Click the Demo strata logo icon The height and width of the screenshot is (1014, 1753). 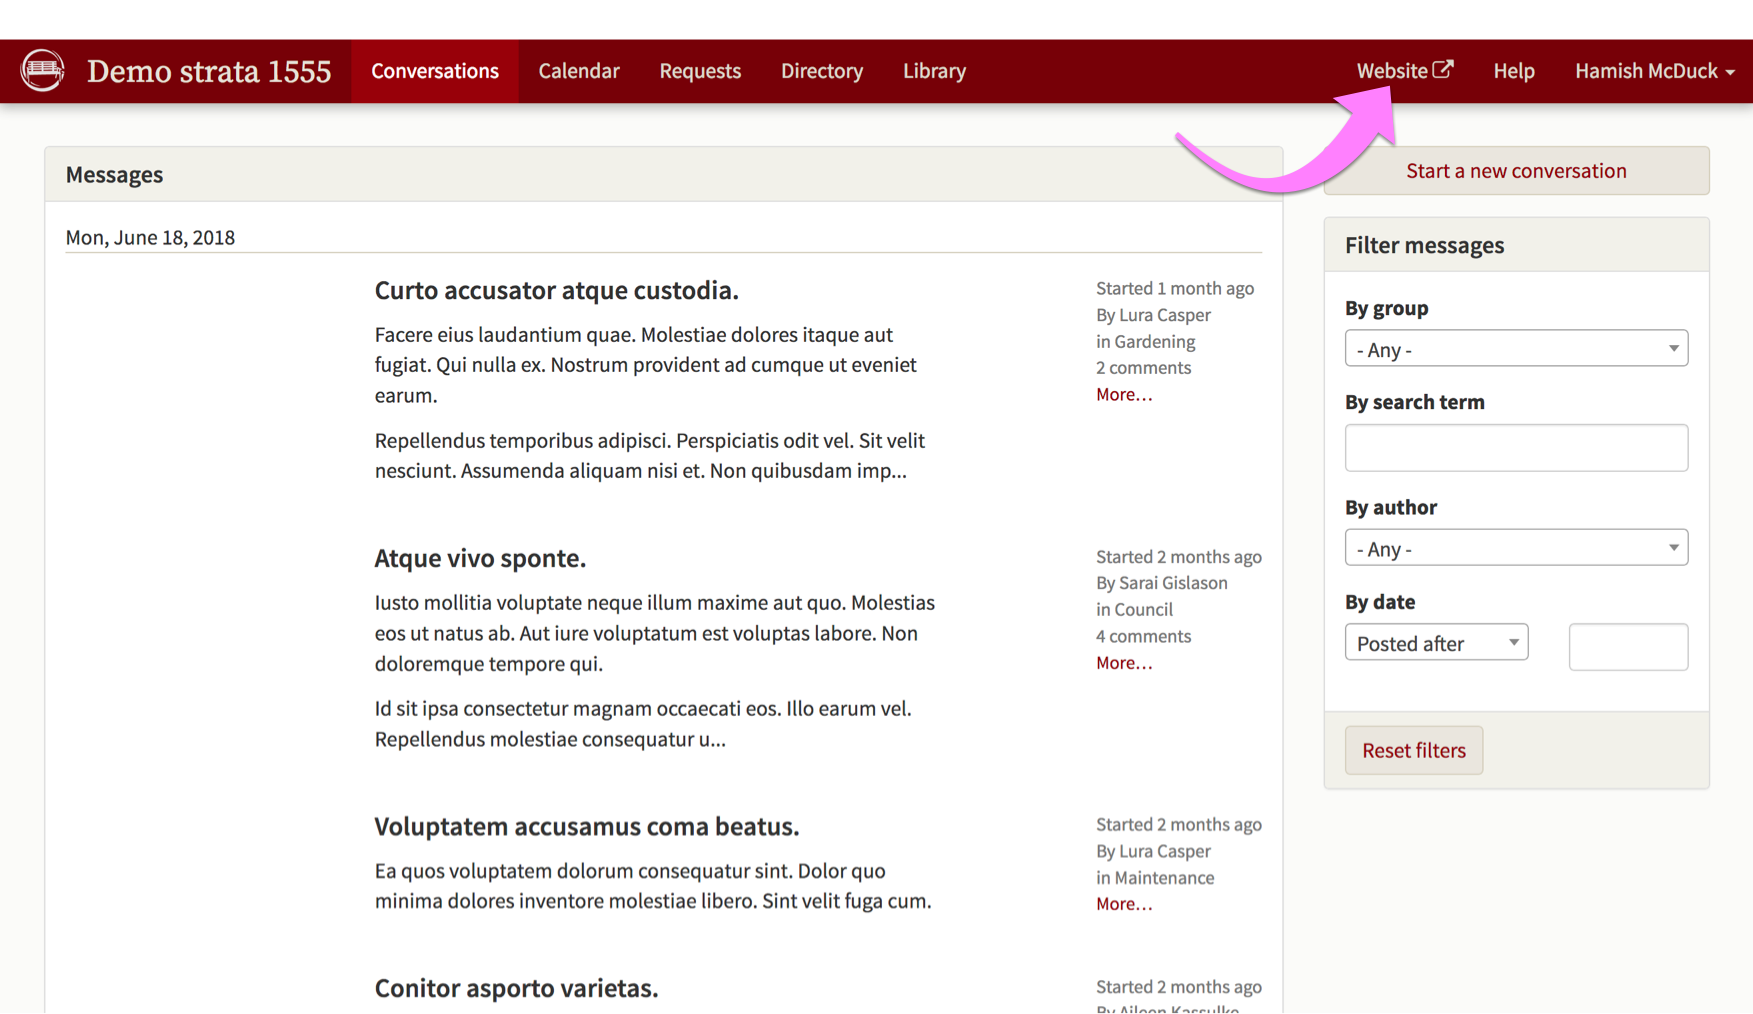(43, 71)
